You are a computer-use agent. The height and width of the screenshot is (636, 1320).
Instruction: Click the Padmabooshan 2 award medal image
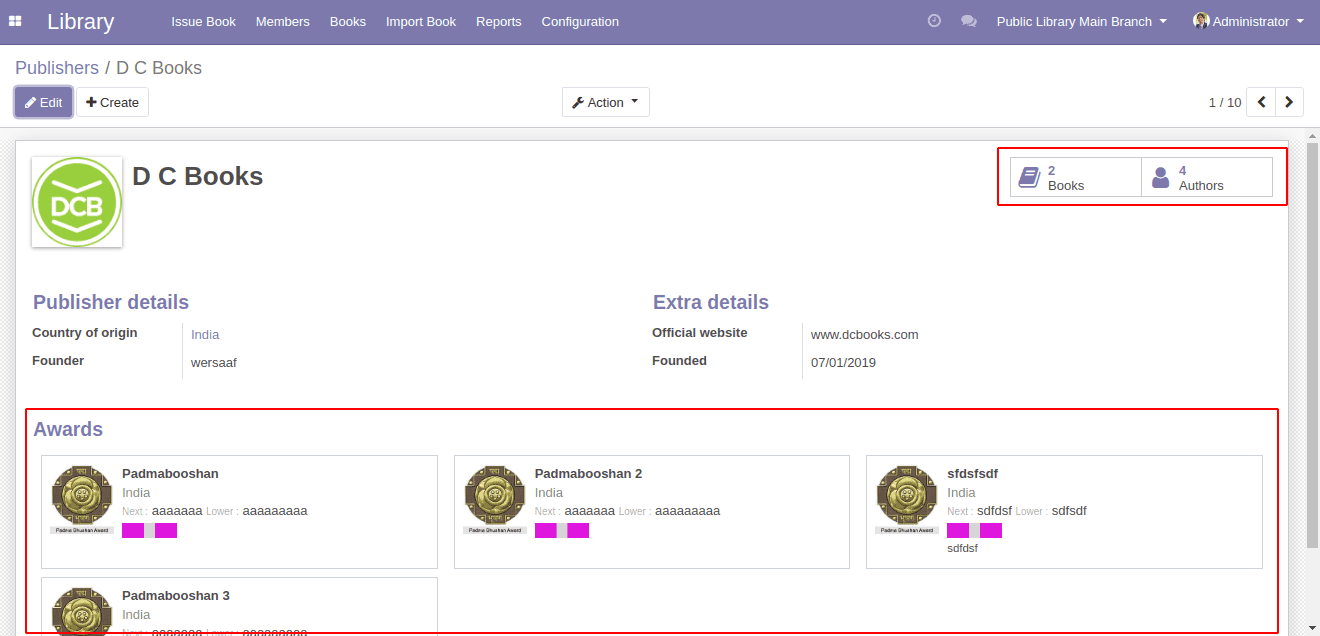494,498
